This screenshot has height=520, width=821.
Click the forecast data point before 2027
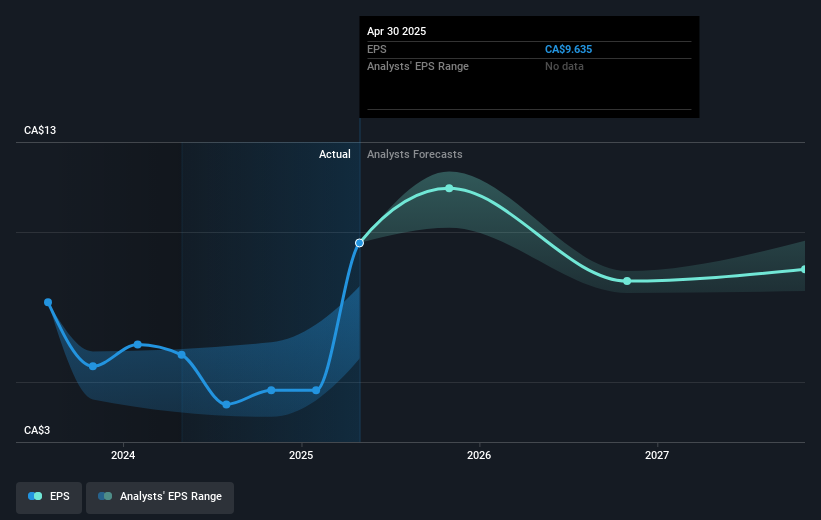pyautogui.click(x=627, y=281)
